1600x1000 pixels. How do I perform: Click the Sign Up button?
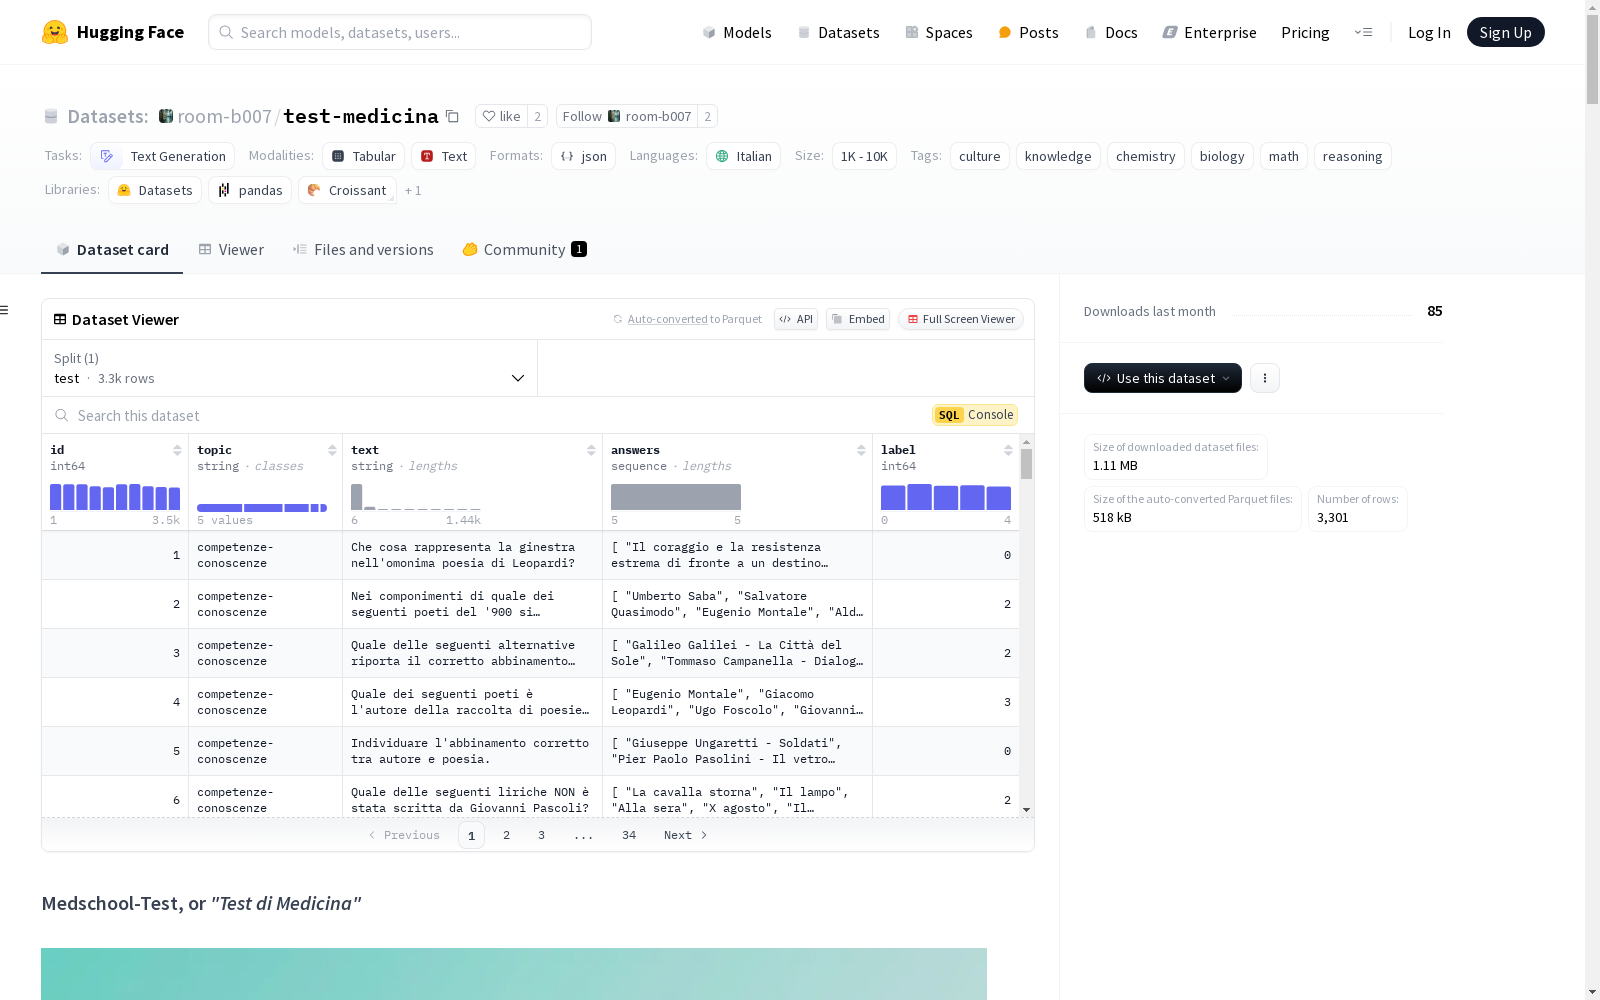click(x=1505, y=32)
